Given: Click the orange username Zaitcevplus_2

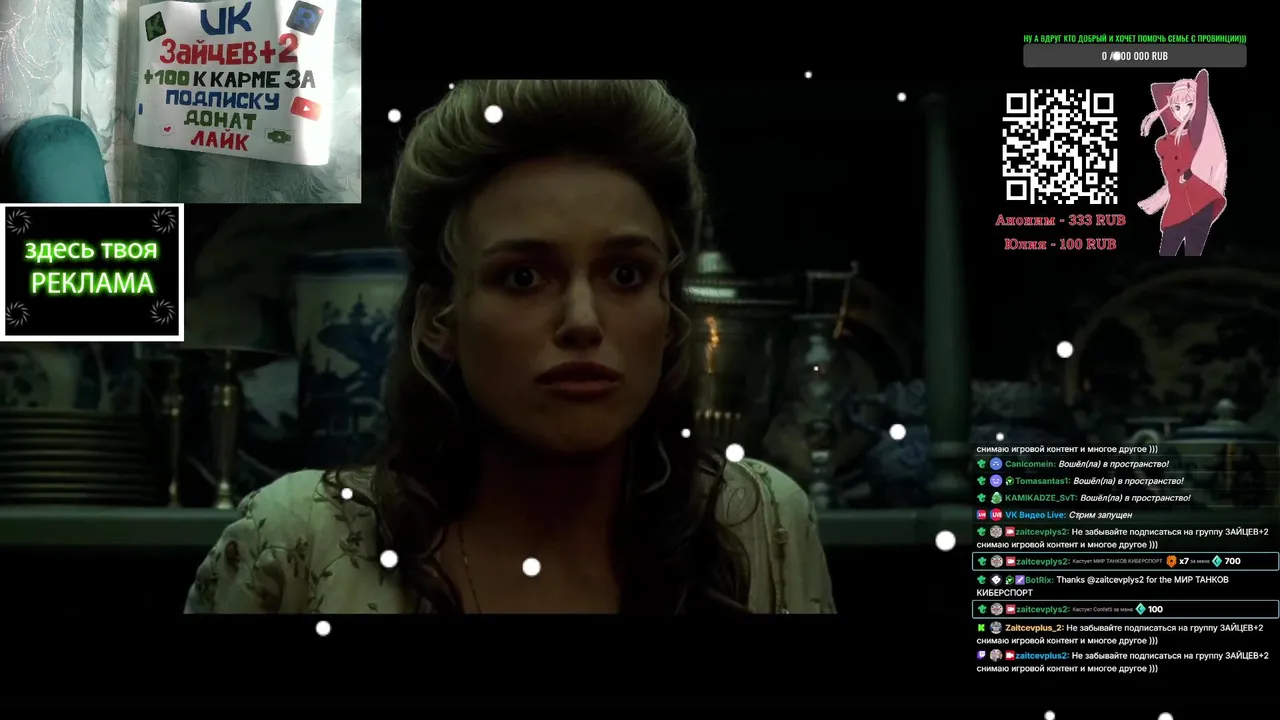Looking at the screenshot, I should pos(1034,628).
